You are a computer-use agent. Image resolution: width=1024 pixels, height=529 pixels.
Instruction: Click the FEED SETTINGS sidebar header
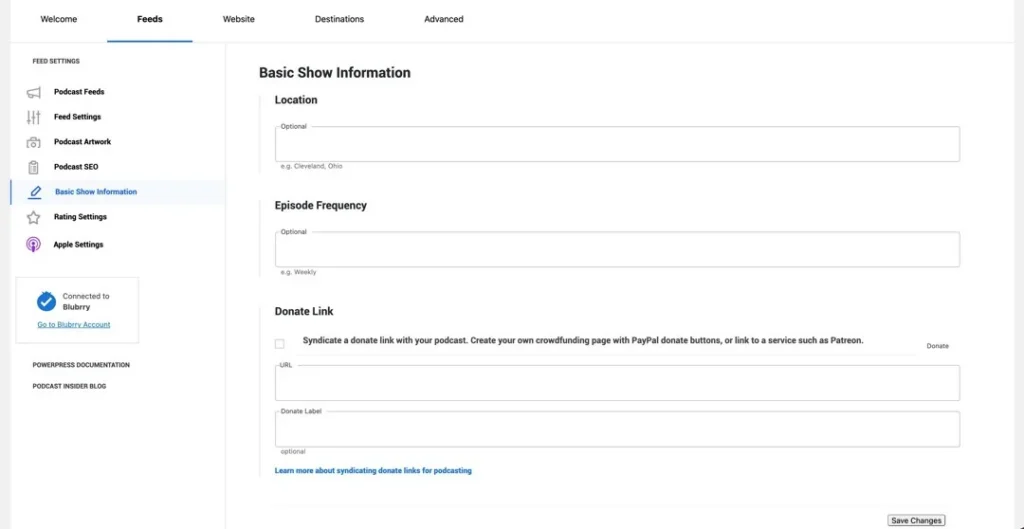(x=56, y=61)
